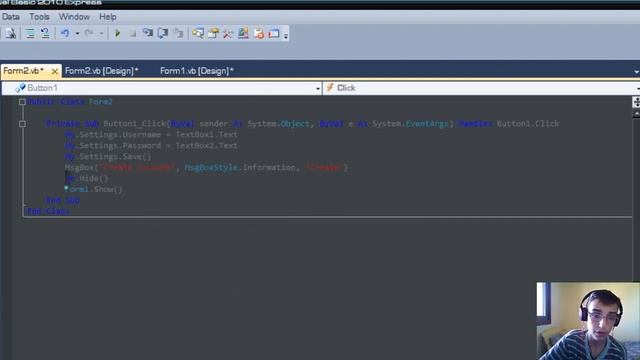Collapse the Button1_Click sub outline
Image resolution: width=640 pixels, height=360 pixels.
(22, 124)
